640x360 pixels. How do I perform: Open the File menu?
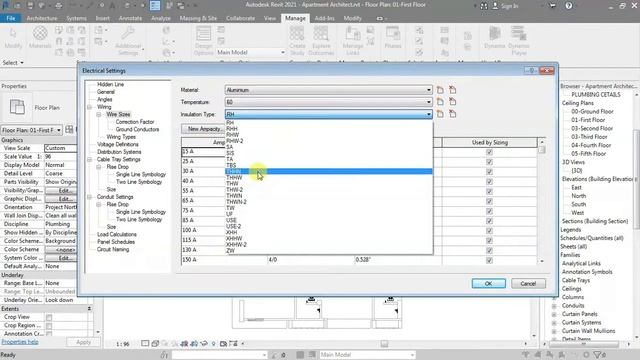[x=11, y=18]
